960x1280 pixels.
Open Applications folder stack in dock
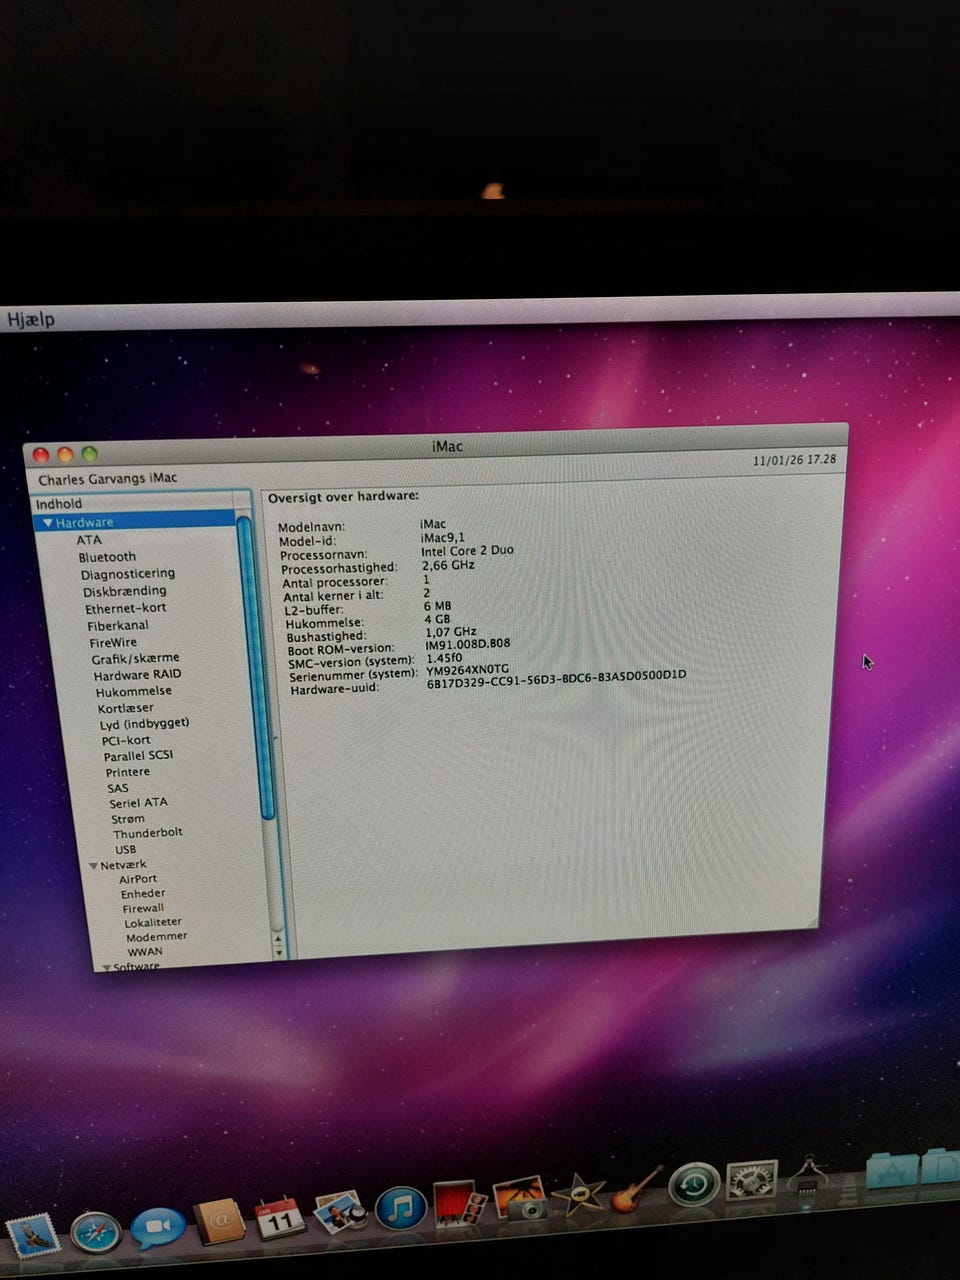coord(891,1169)
